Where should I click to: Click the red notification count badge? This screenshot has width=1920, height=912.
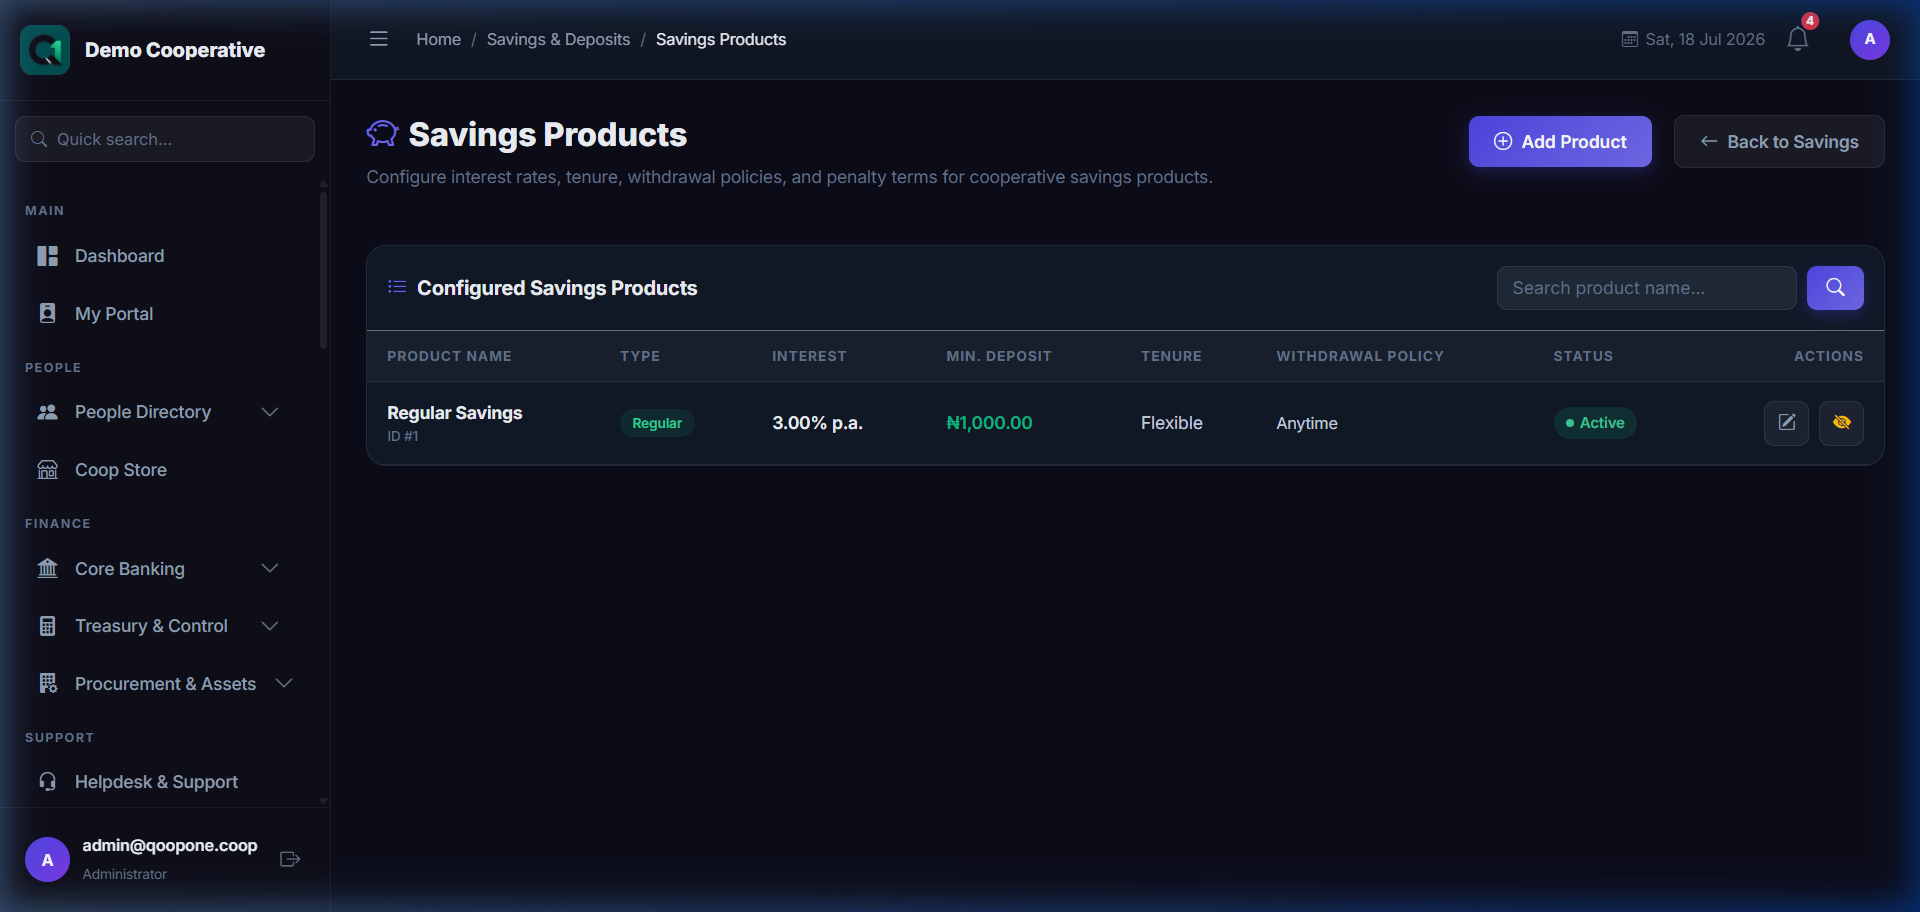click(1810, 21)
